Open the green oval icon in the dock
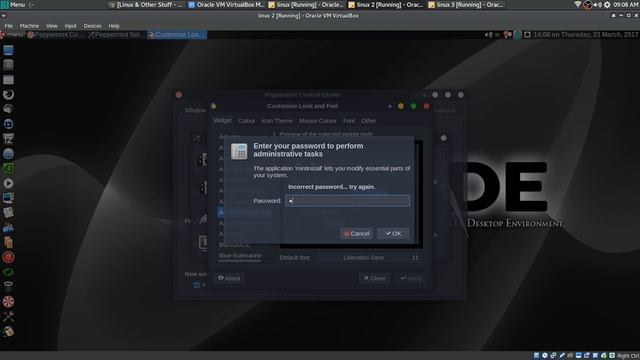Viewport: 640px width, 360px height. coord(8,272)
